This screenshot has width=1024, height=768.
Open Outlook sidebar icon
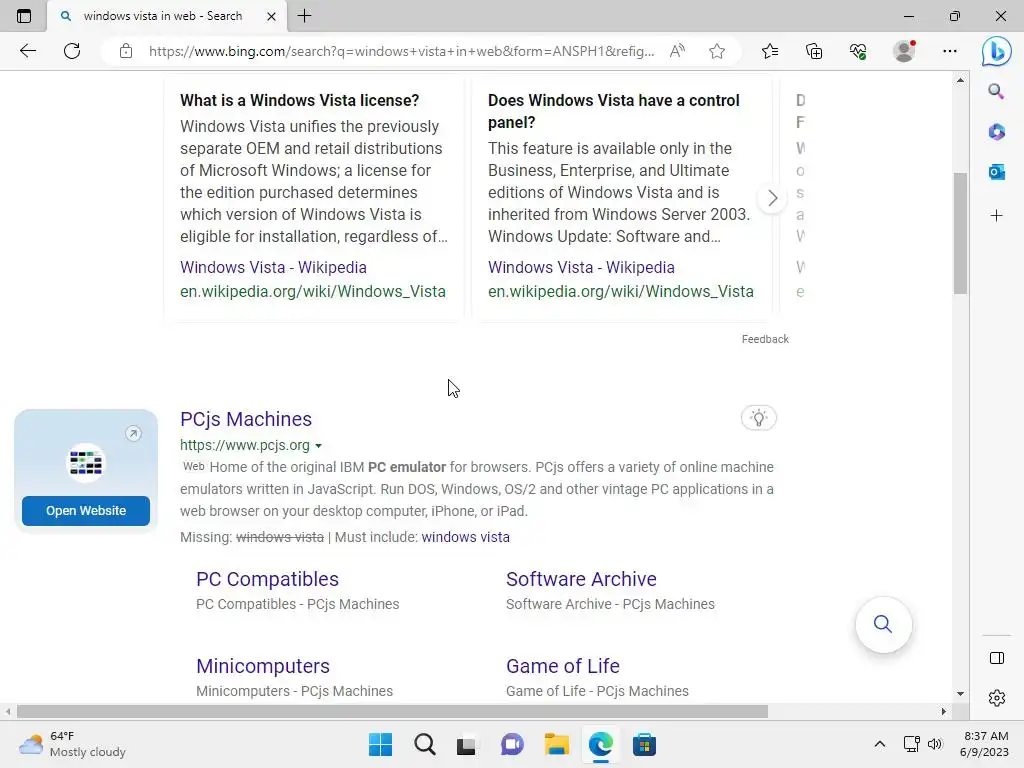[x=997, y=172]
